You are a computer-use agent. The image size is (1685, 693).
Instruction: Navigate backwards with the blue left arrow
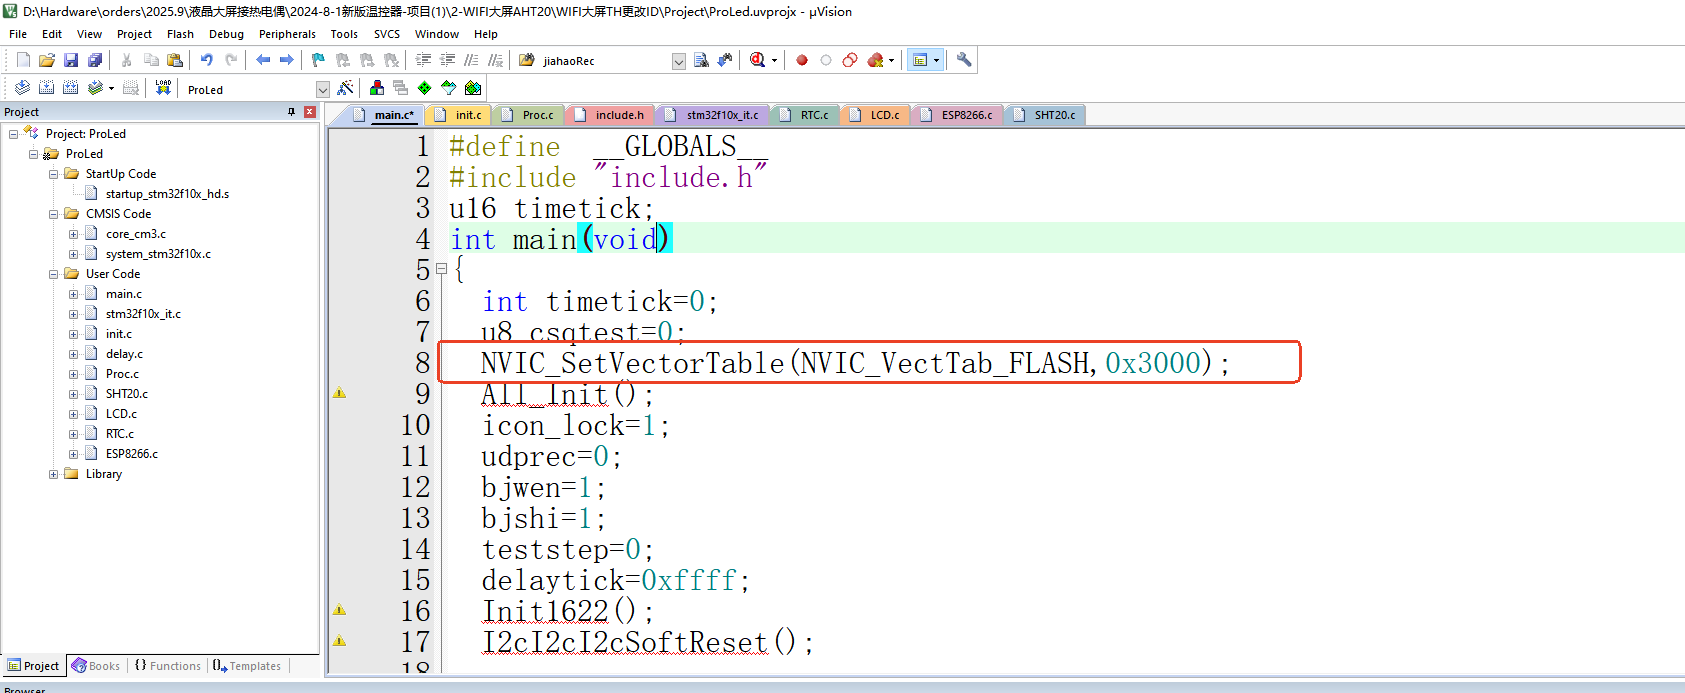point(263,60)
